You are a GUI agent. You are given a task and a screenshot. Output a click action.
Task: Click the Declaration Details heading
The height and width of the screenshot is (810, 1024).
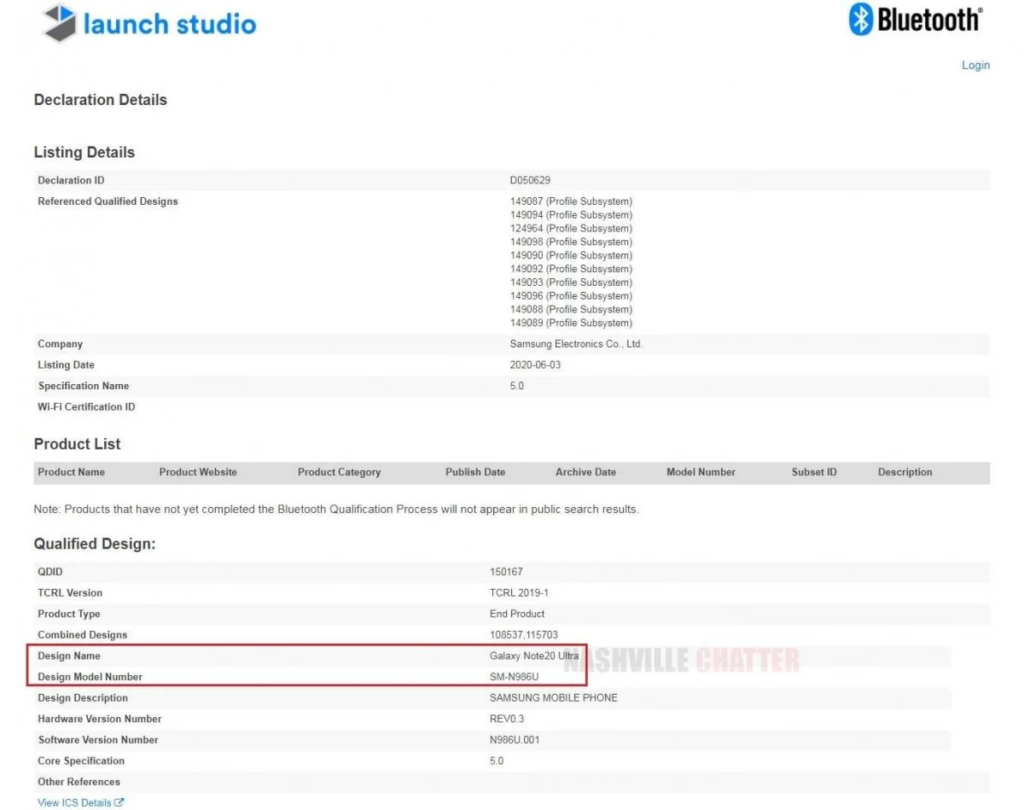point(99,99)
